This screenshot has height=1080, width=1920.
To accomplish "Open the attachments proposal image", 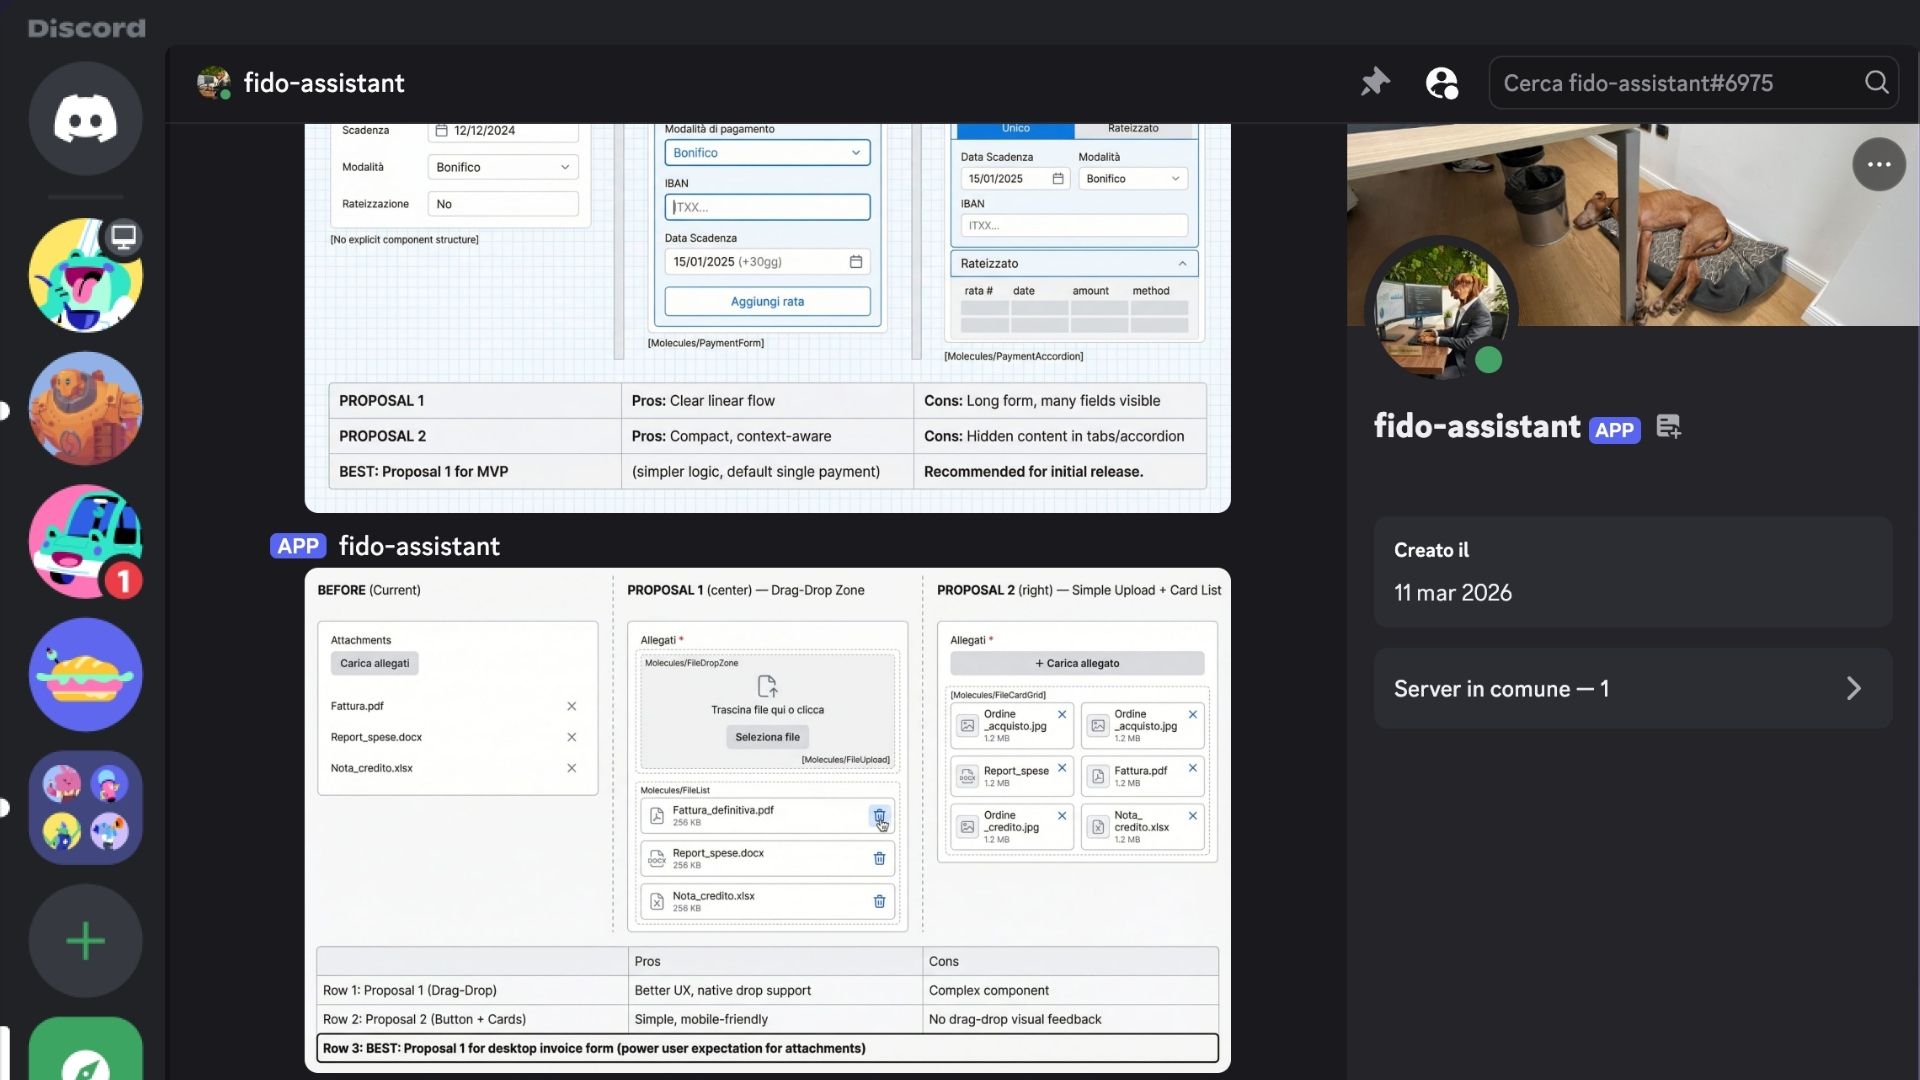I will pyautogui.click(x=767, y=820).
